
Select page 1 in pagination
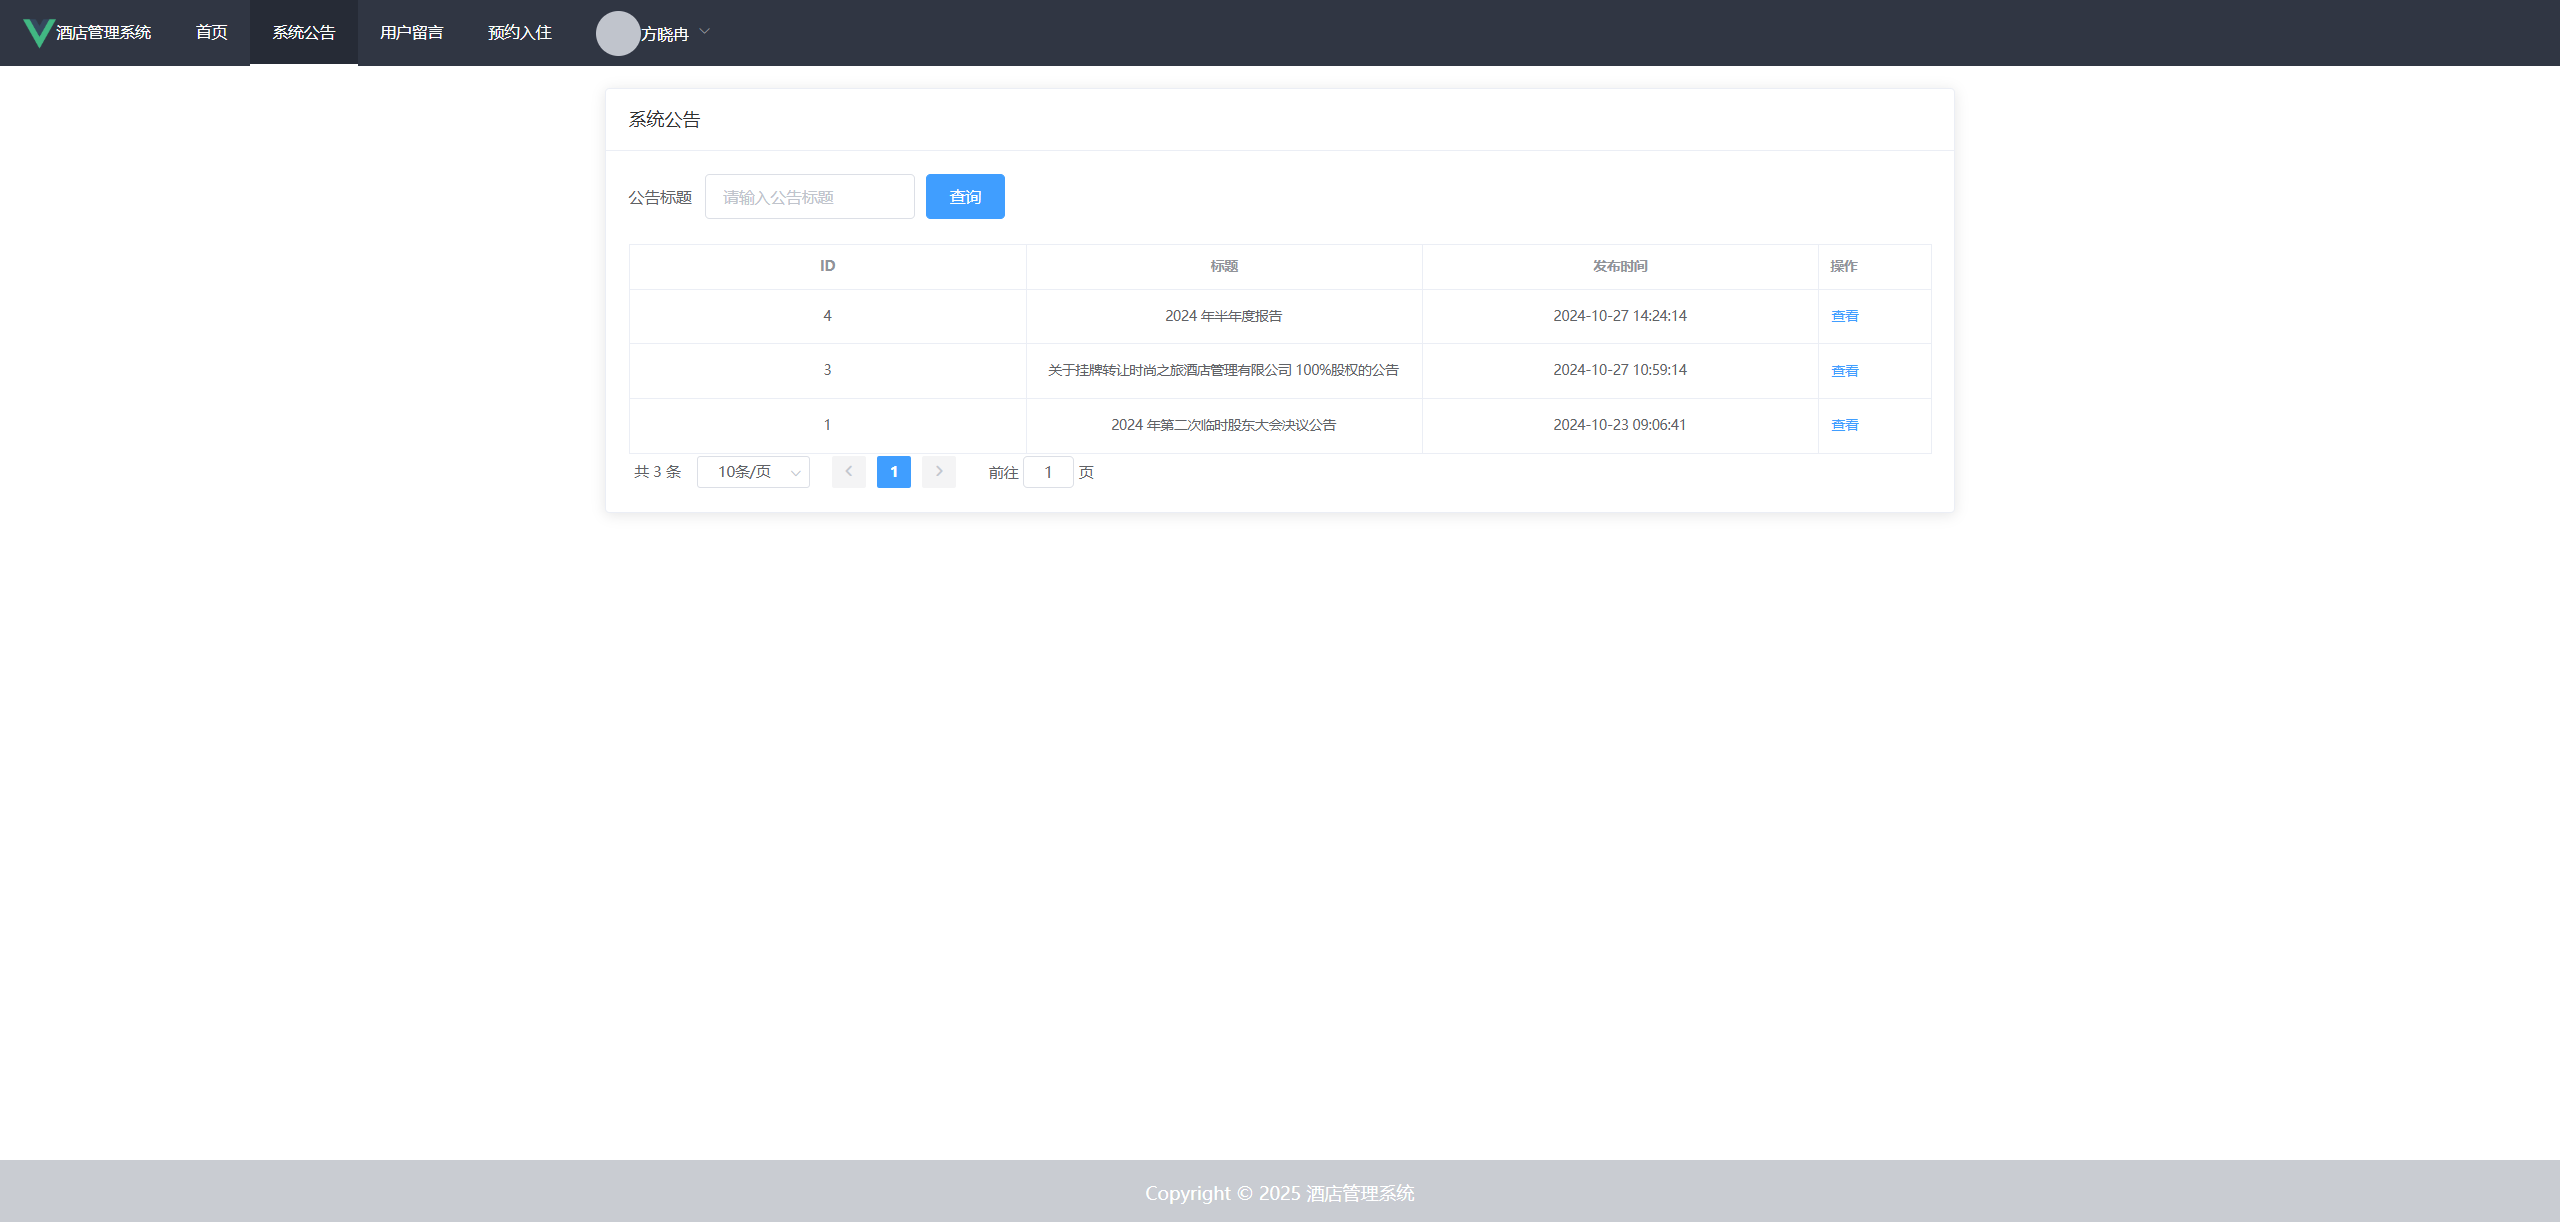pos(893,471)
